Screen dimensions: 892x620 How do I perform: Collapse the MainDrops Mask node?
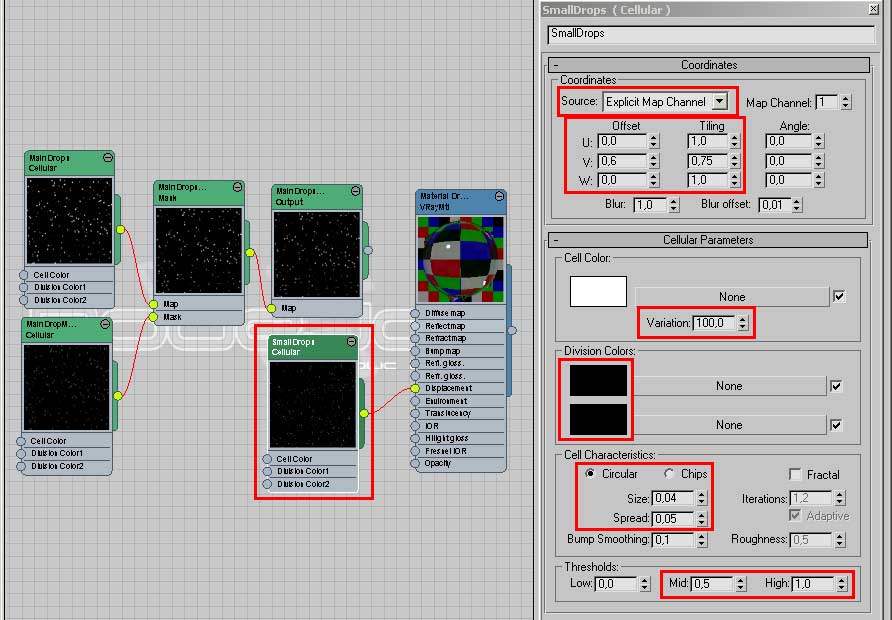point(237,187)
